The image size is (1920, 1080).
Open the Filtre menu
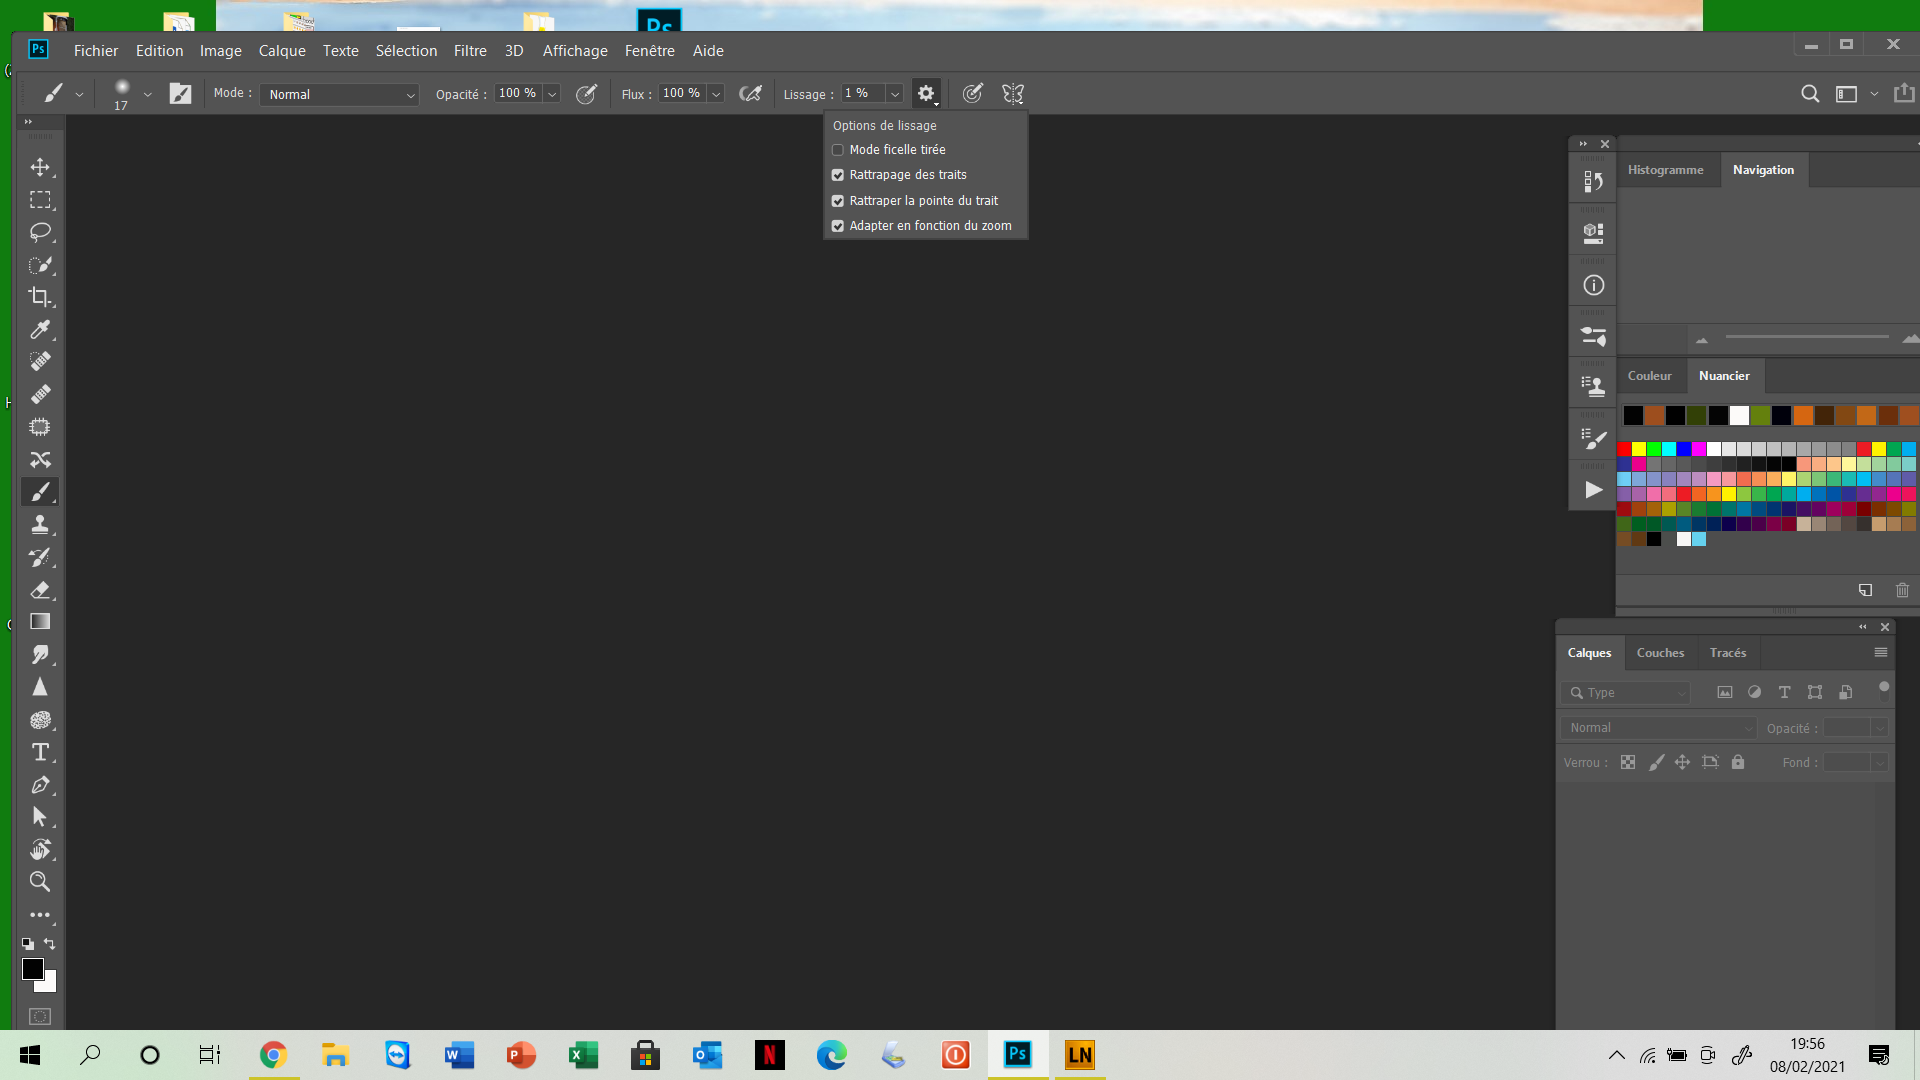click(x=470, y=50)
